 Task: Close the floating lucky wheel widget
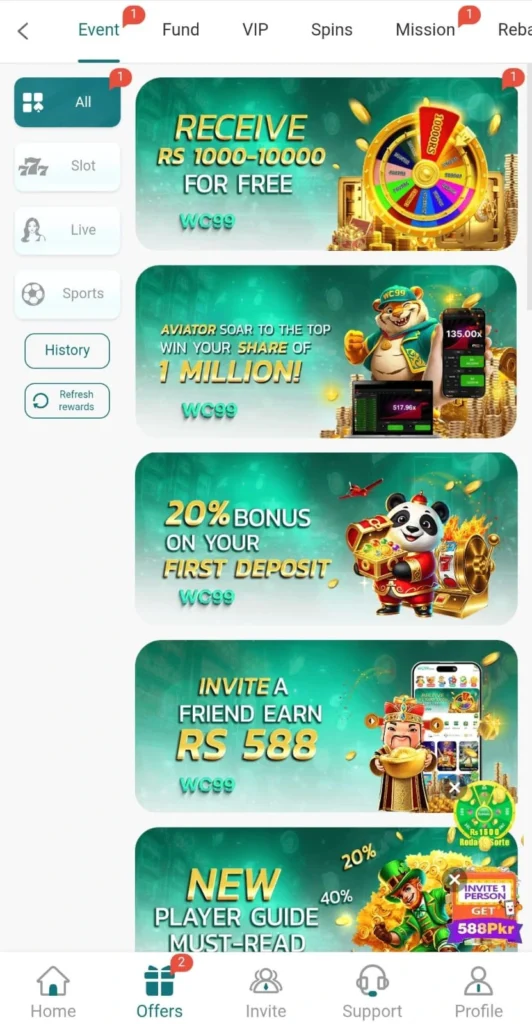[454, 788]
